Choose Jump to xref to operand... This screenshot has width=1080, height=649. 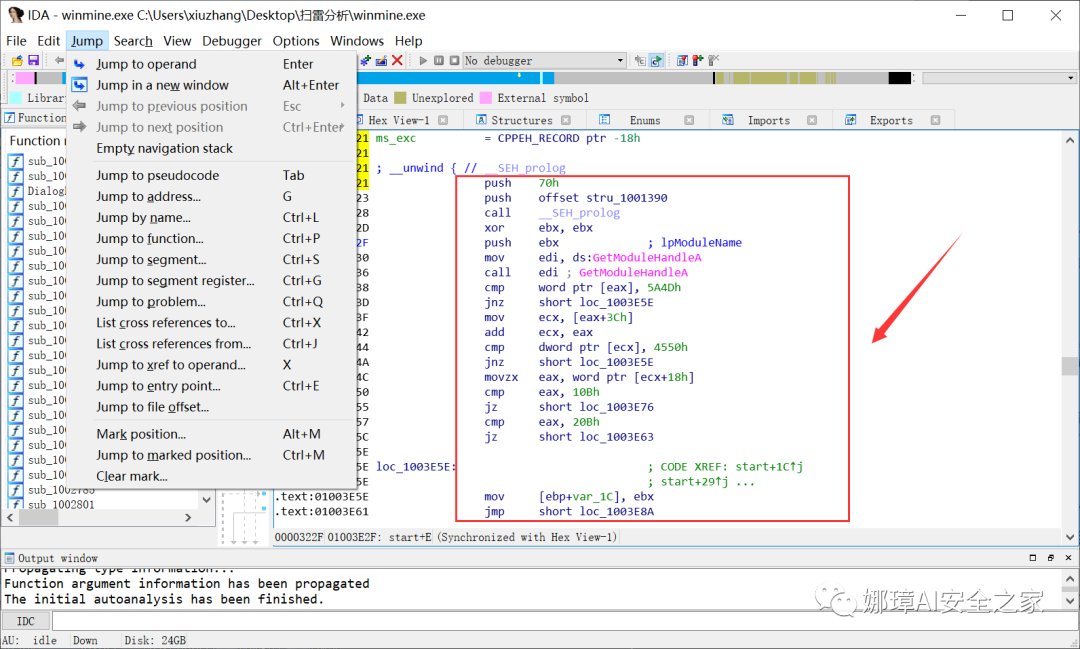(211, 364)
